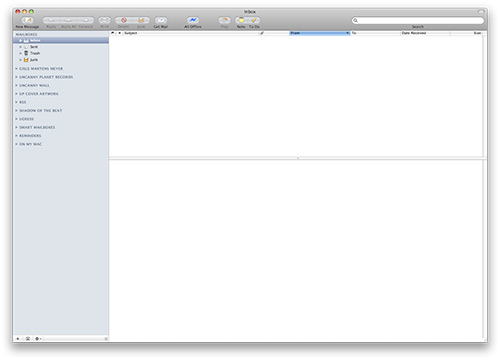The height and width of the screenshot is (360, 500).
Task: Click the toolbar toggle pill in title bar
Action: [481, 11]
